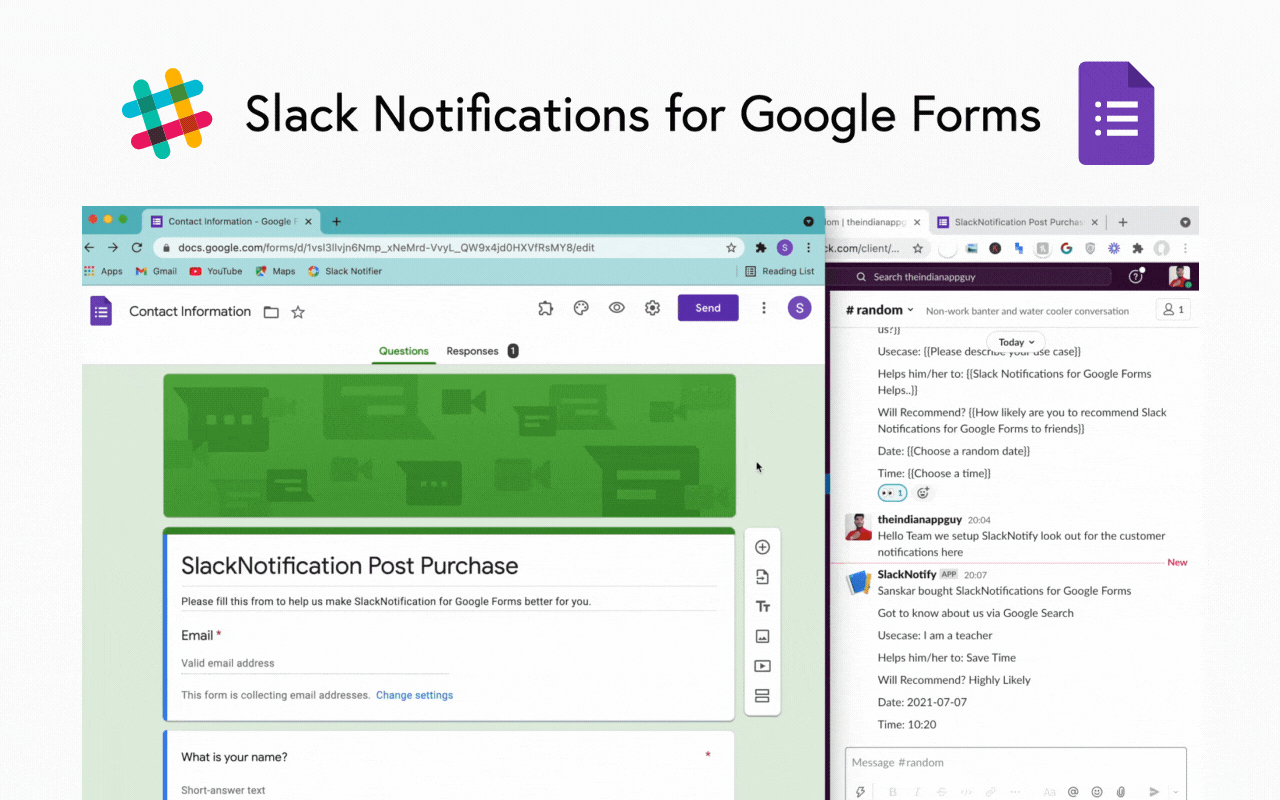The height and width of the screenshot is (800, 1280).
Task: Preview the form with the eye icon
Action: (617, 308)
